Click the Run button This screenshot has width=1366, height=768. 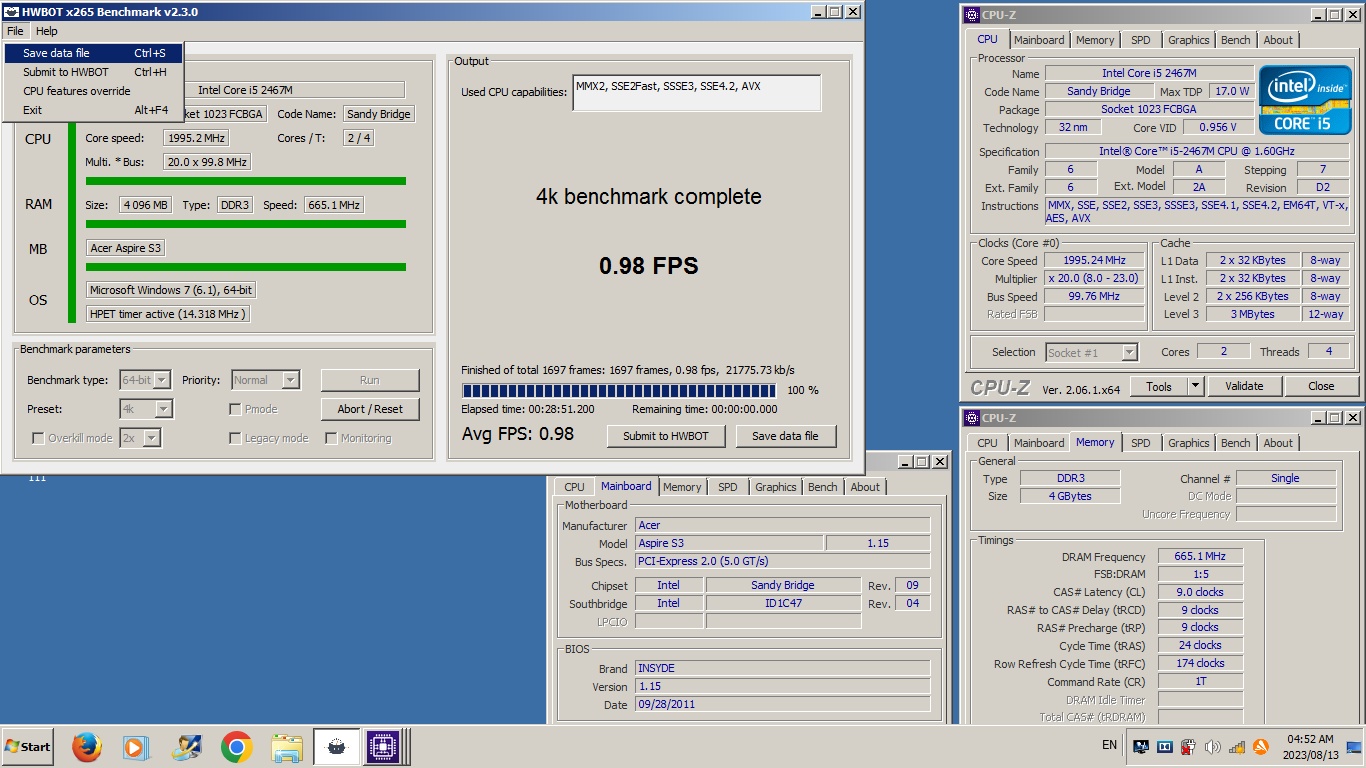[x=370, y=380]
